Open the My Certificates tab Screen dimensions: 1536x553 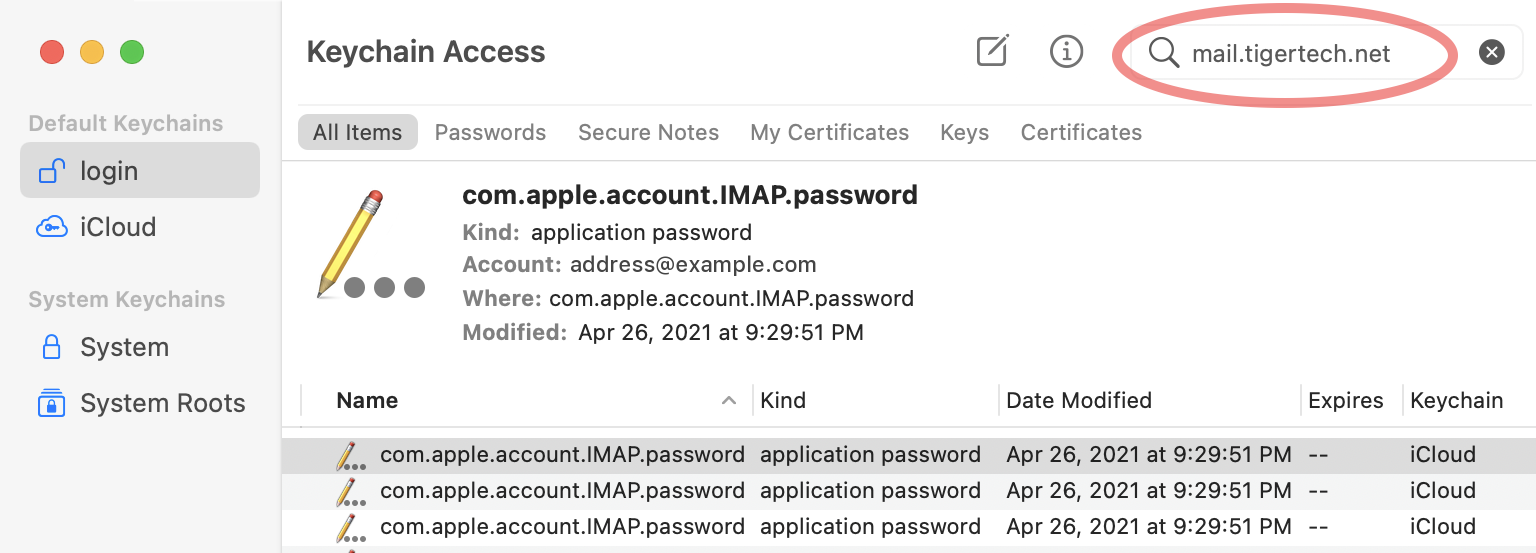point(829,132)
